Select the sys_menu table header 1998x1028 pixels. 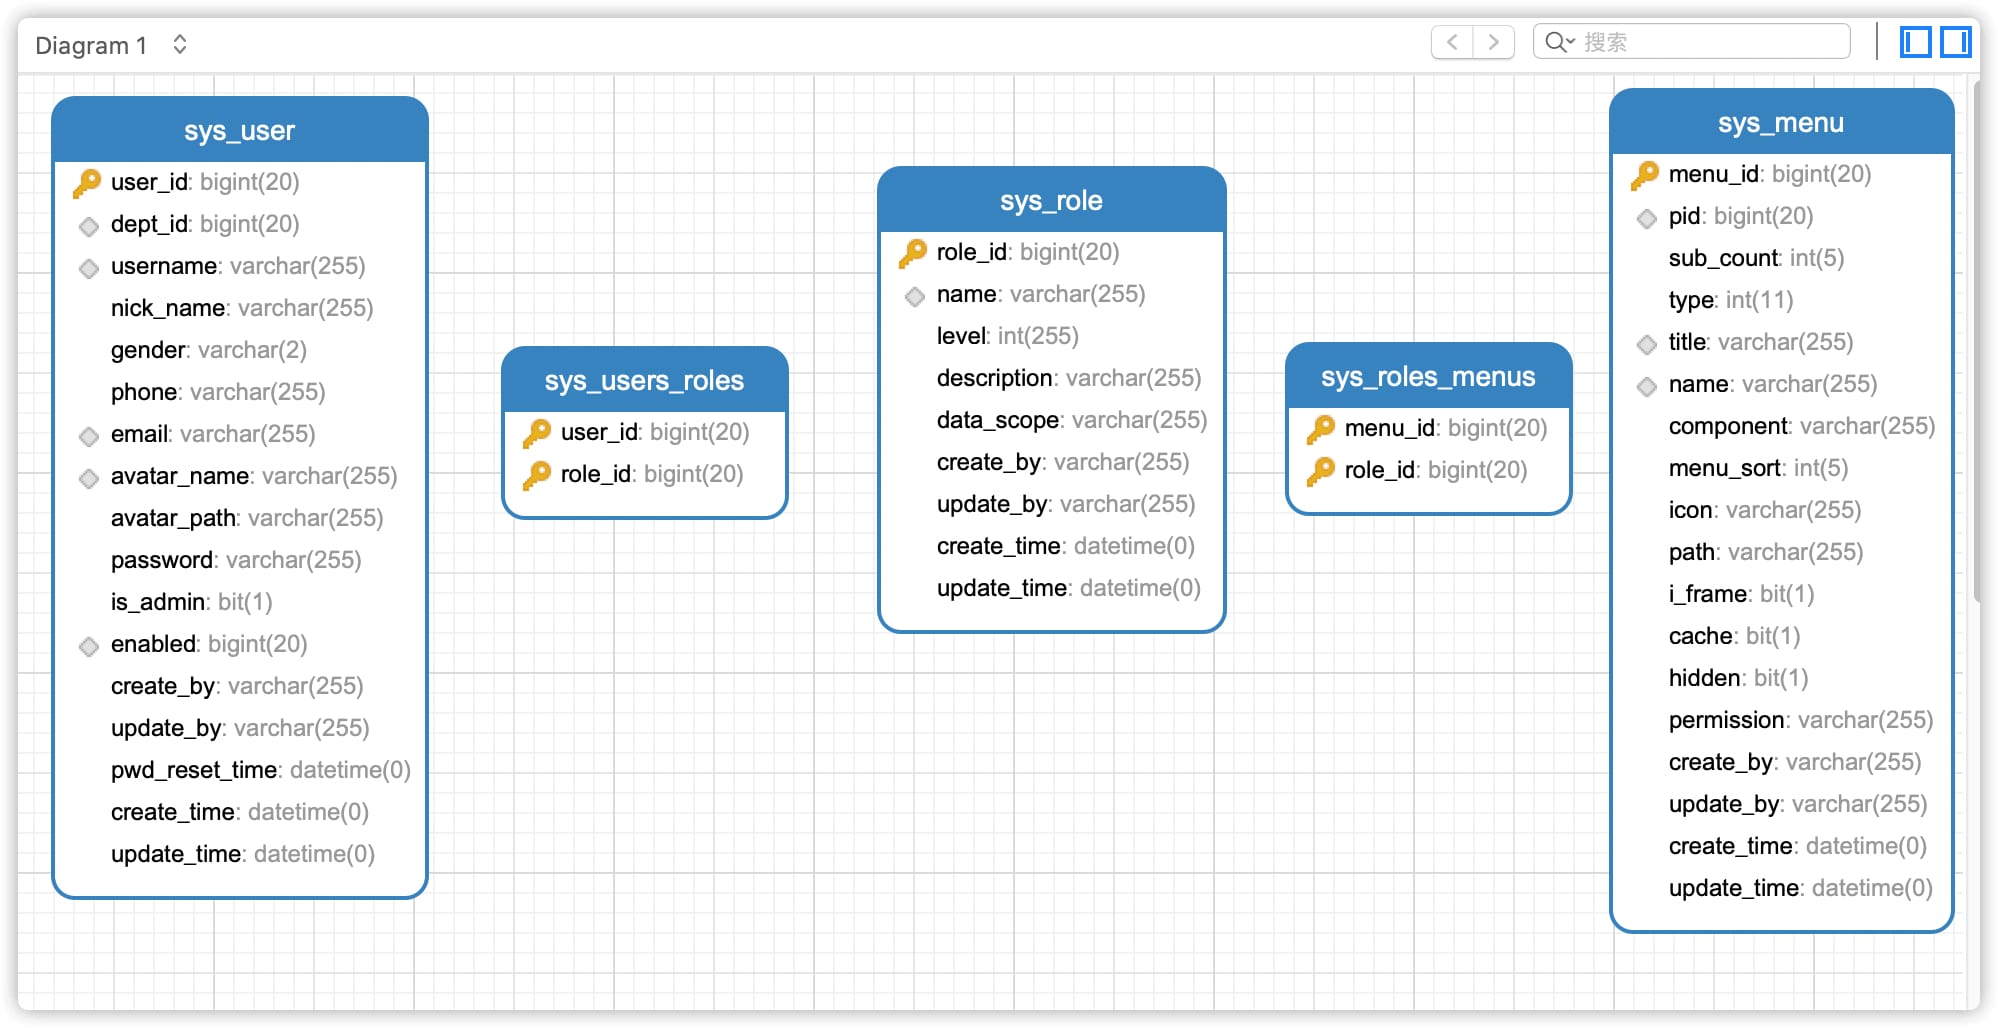tap(1781, 122)
